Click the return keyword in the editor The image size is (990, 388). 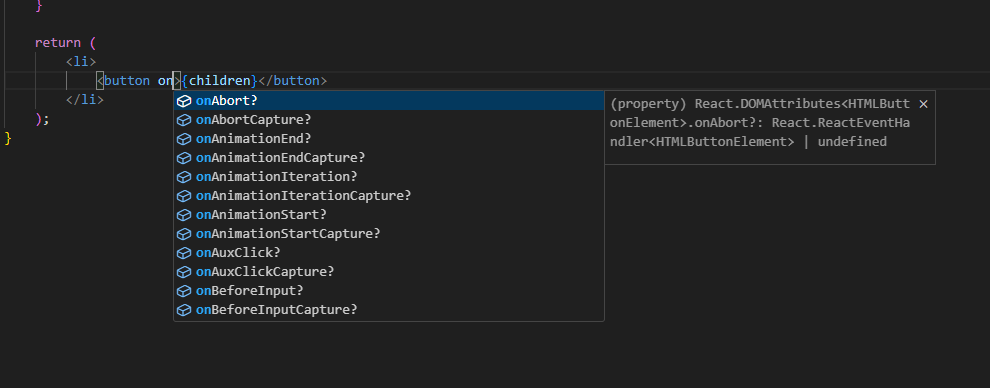(x=58, y=43)
